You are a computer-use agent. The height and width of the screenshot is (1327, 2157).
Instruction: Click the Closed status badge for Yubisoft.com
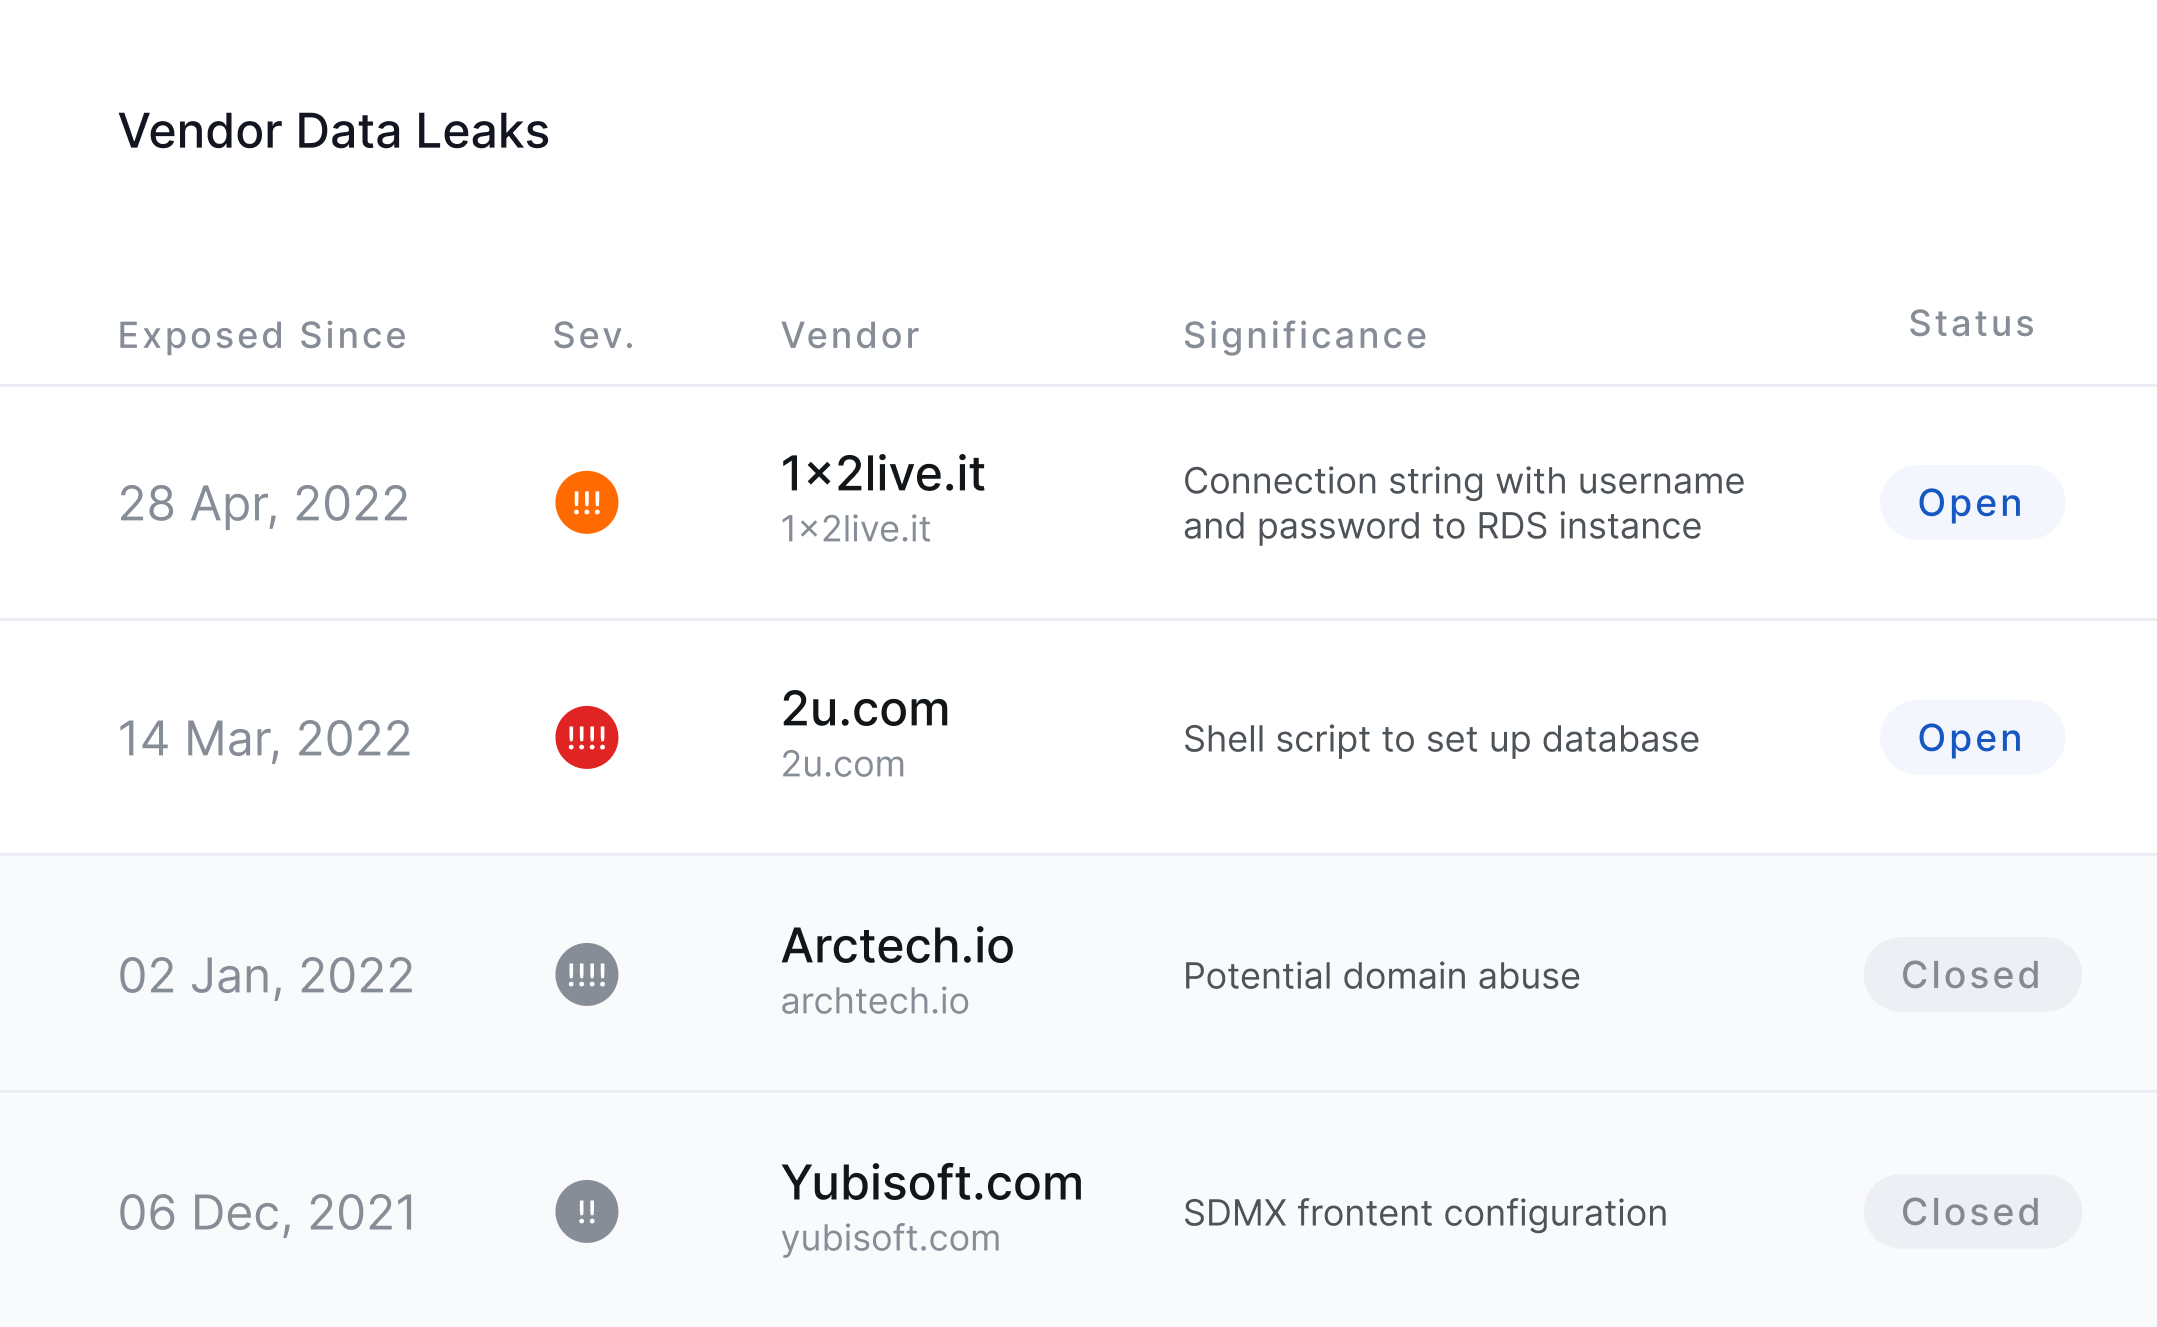coord(1972,1211)
